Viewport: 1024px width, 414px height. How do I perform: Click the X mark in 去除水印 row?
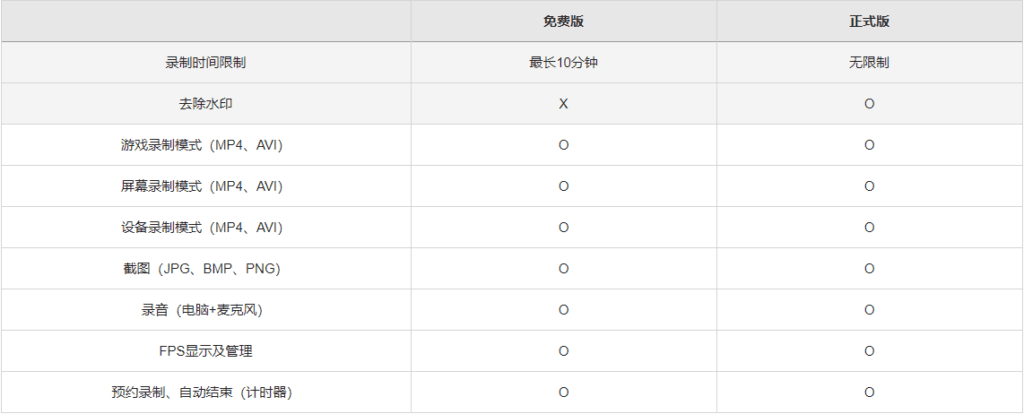click(563, 104)
